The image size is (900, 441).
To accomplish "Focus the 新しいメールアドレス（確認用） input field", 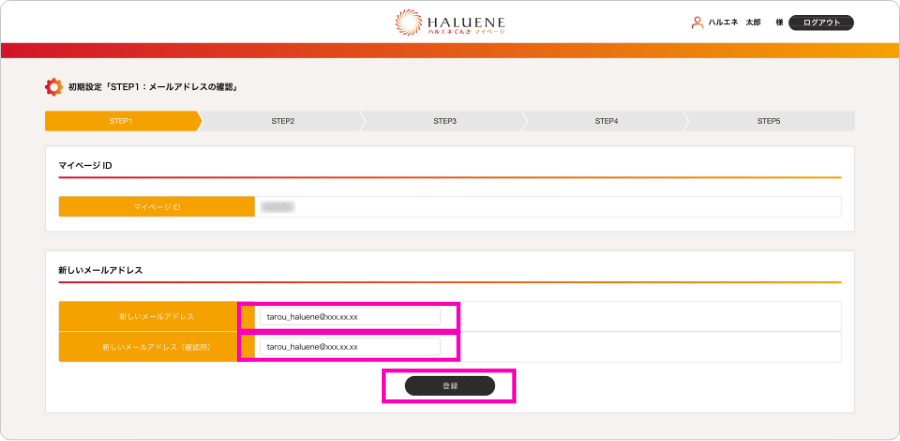I will coord(349,347).
